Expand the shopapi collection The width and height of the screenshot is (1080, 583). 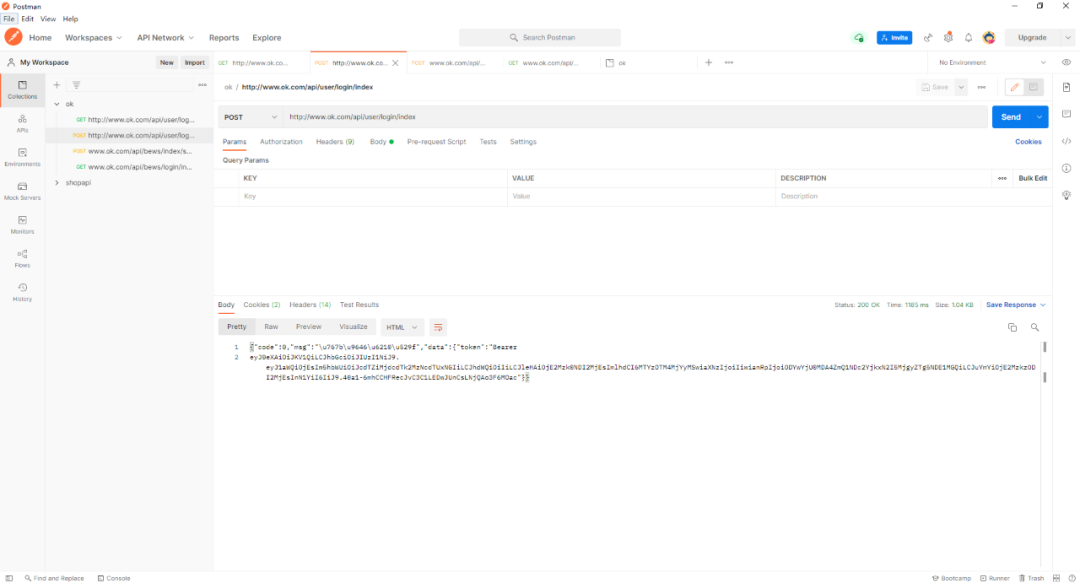(x=57, y=183)
